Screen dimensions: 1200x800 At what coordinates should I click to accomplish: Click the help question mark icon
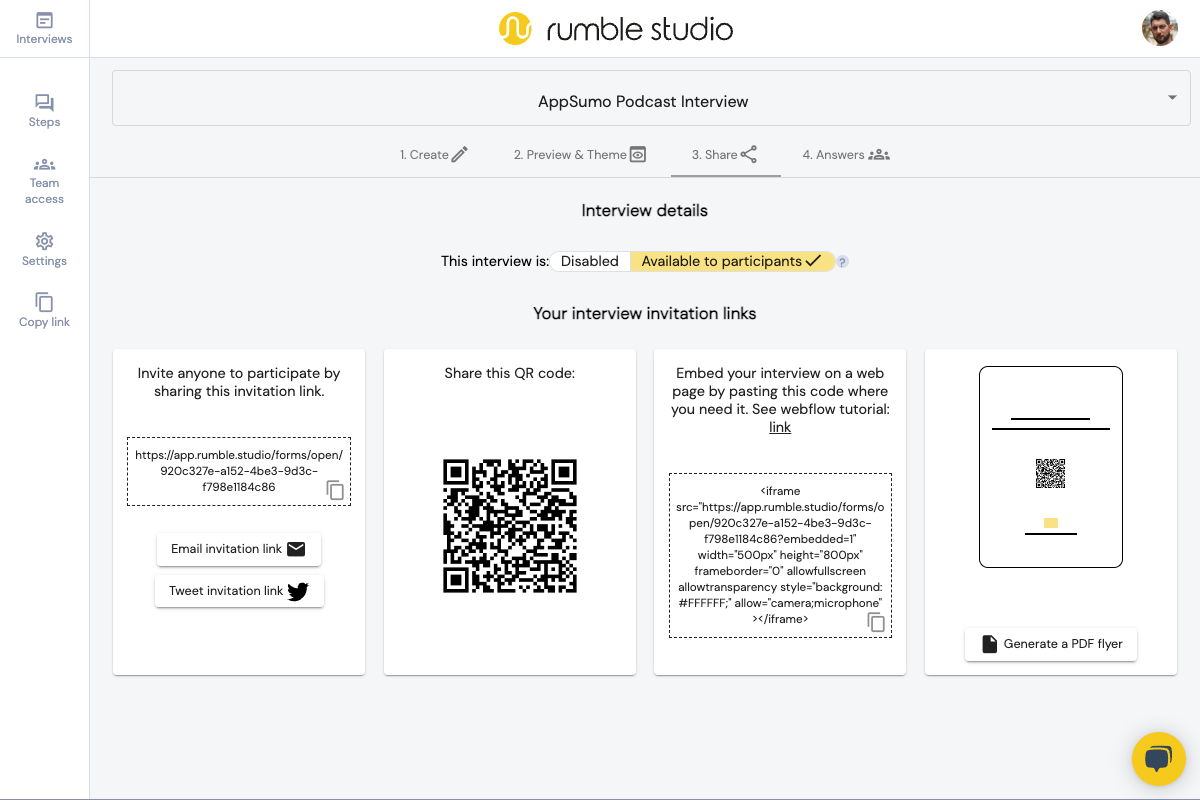tap(842, 261)
